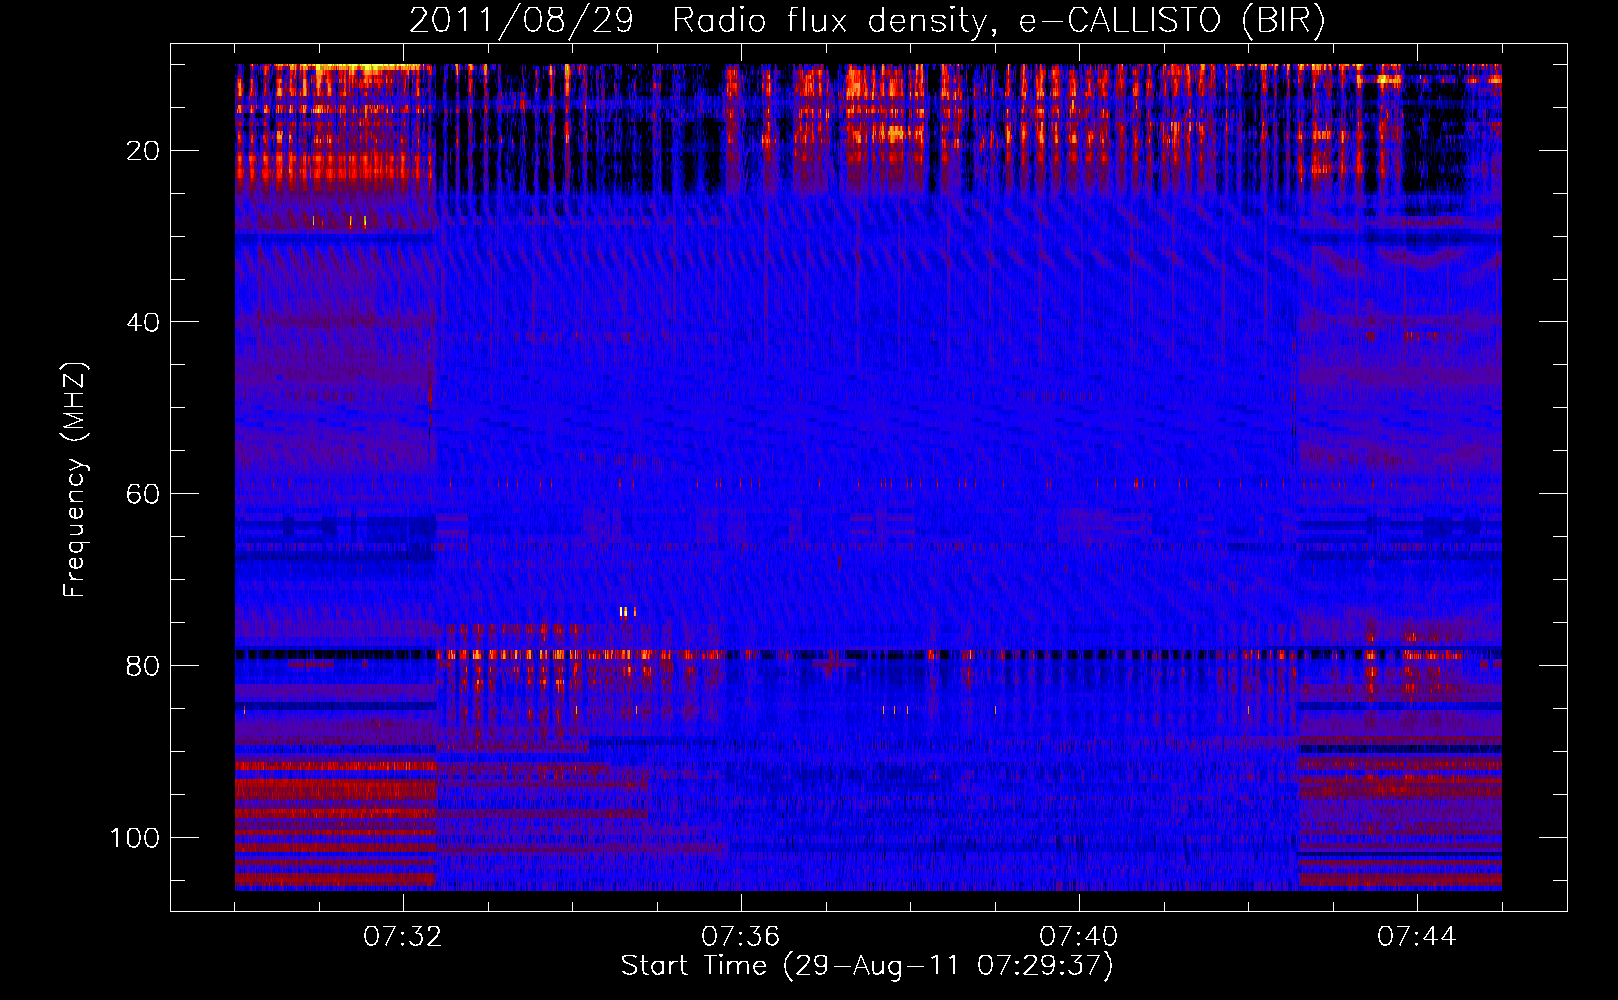Click the 20 MHz frequency tick label
Image resolution: width=1618 pixels, height=1000 pixels.
[143, 151]
